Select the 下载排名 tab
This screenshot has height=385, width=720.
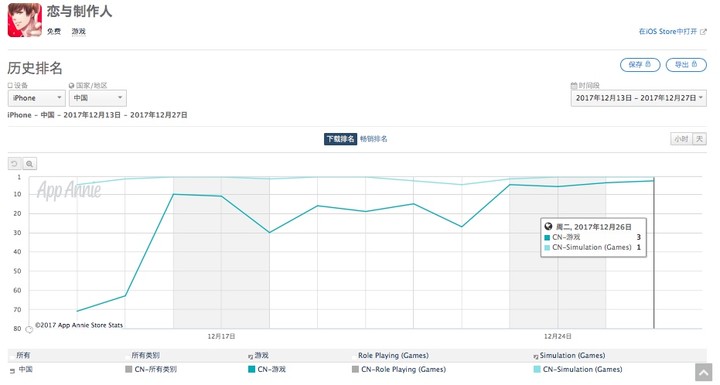click(x=340, y=139)
